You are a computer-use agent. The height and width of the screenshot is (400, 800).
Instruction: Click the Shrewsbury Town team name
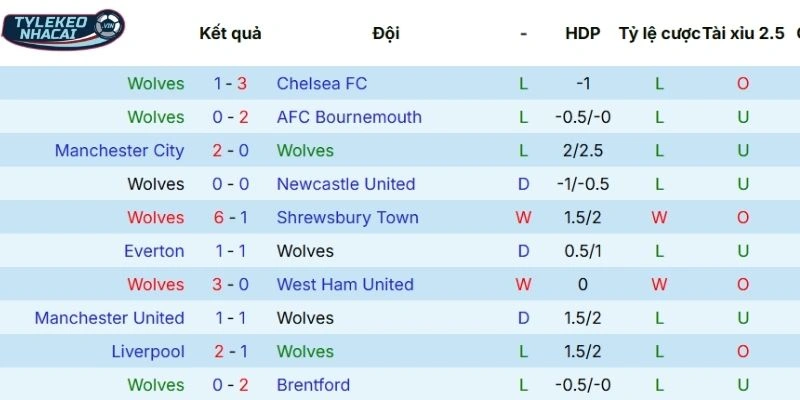(347, 218)
